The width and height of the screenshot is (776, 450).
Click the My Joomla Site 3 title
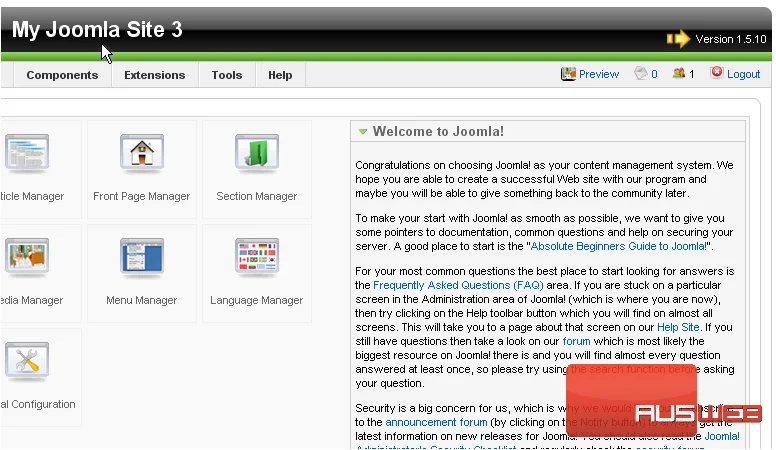97,30
